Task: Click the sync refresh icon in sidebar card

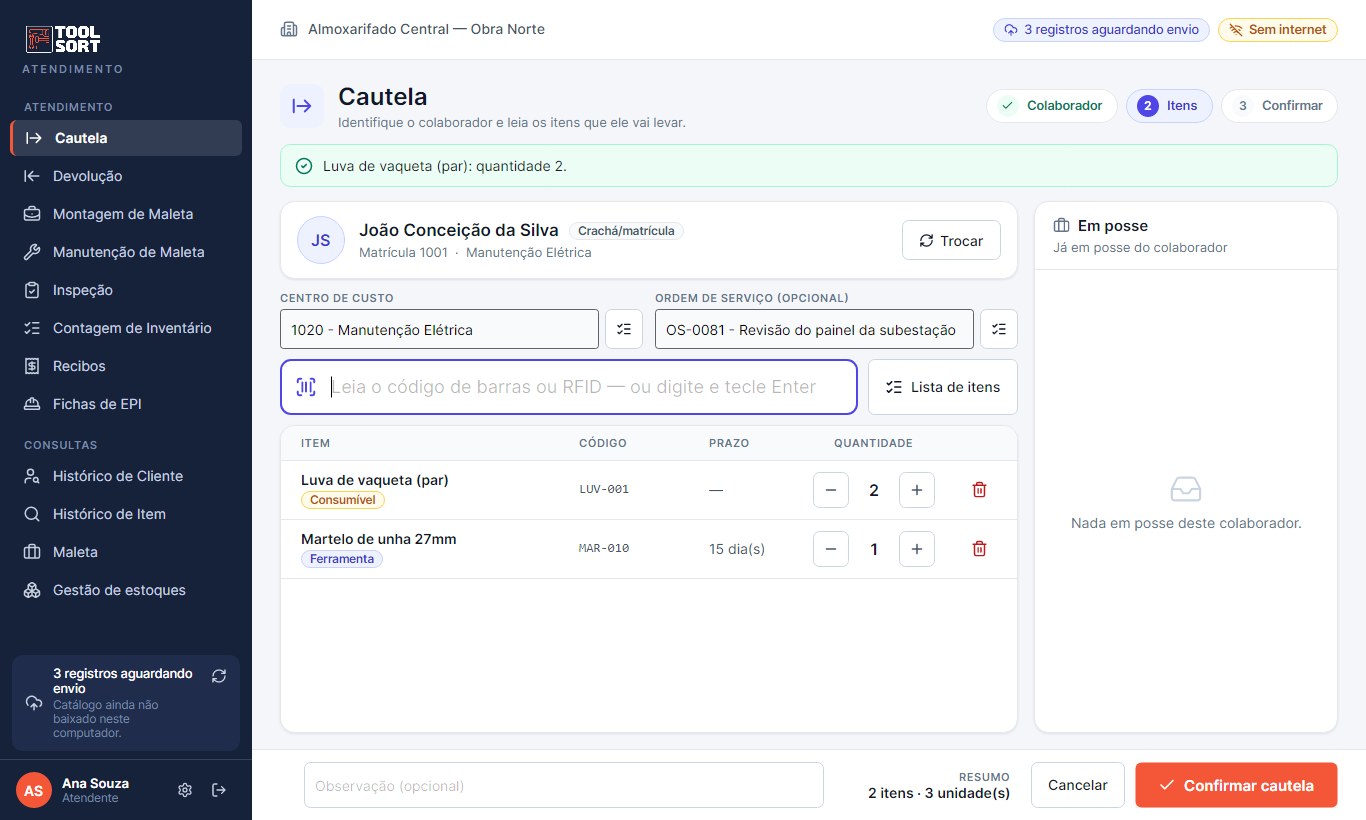Action: [219, 676]
